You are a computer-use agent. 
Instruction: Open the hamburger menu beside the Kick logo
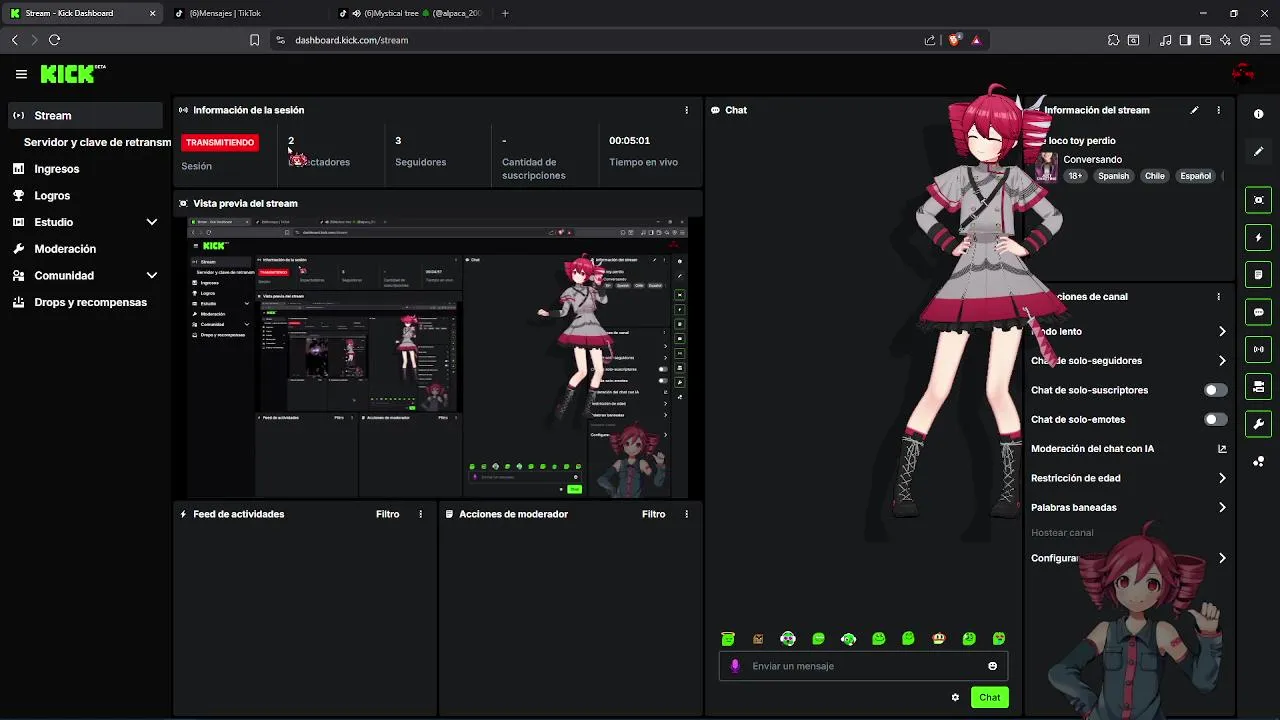pyautogui.click(x=21, y=74)
